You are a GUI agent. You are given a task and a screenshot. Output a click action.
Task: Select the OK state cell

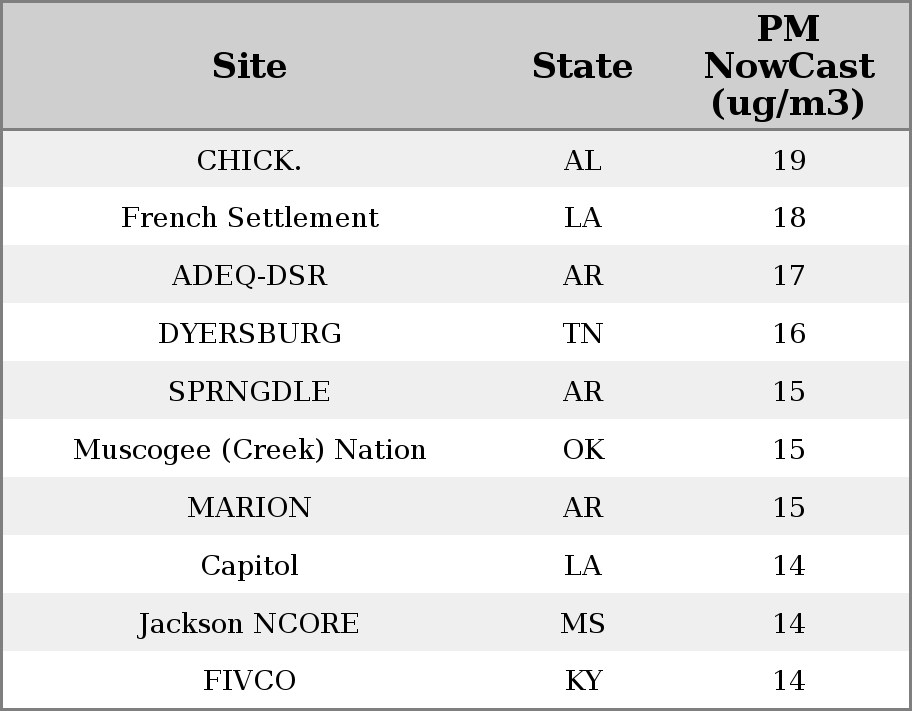(x=582, y=449)
